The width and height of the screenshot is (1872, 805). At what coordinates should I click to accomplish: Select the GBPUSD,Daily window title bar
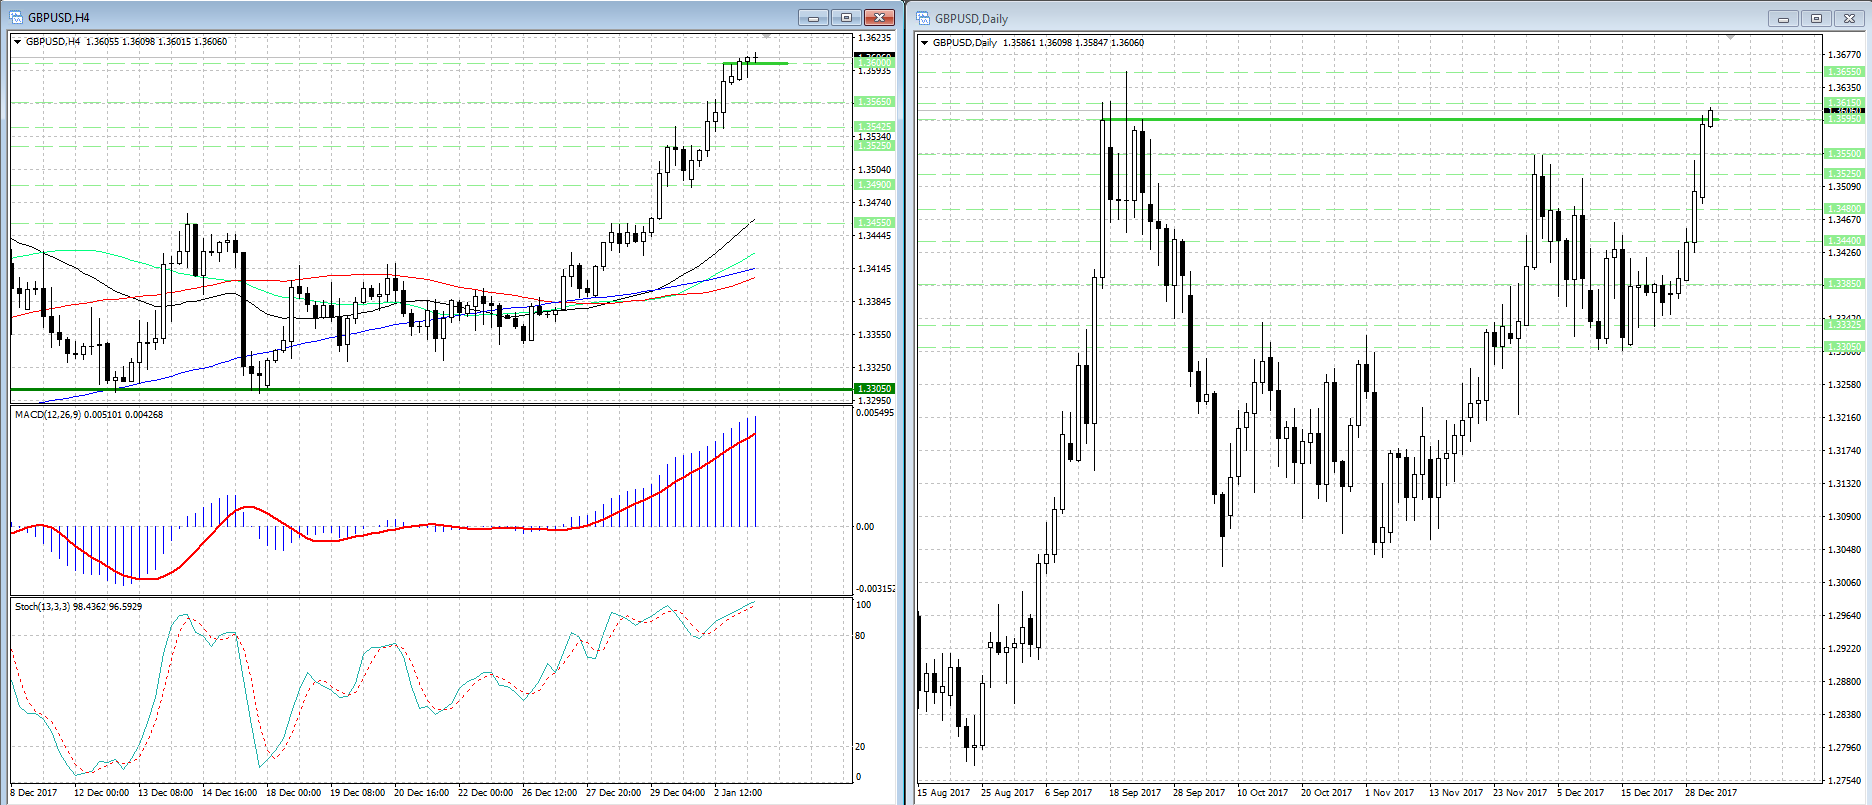(1300, 19)
